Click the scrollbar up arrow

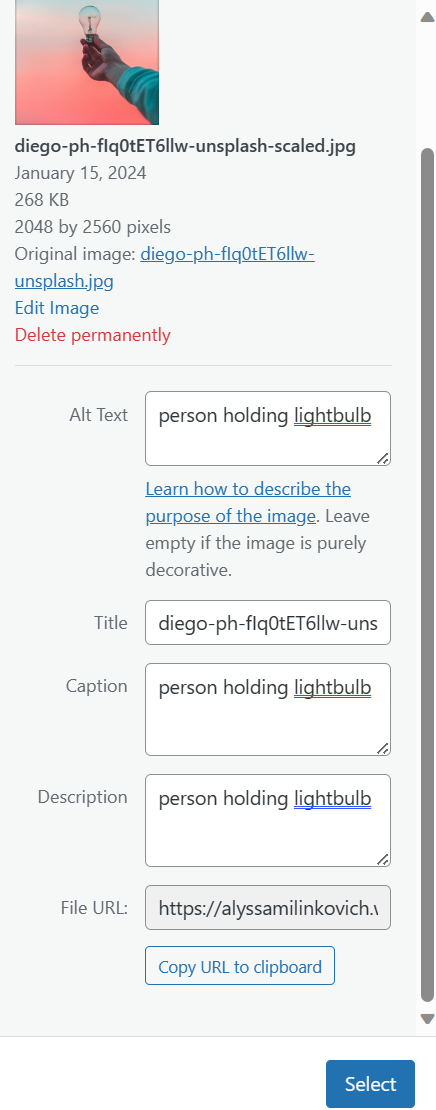(x=428, y=18)
